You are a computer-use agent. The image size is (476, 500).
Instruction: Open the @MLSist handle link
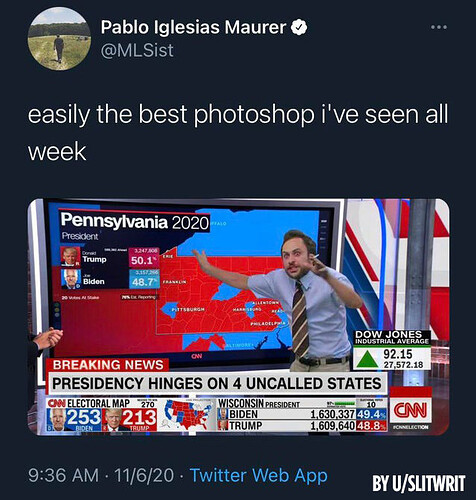[137, 50]
